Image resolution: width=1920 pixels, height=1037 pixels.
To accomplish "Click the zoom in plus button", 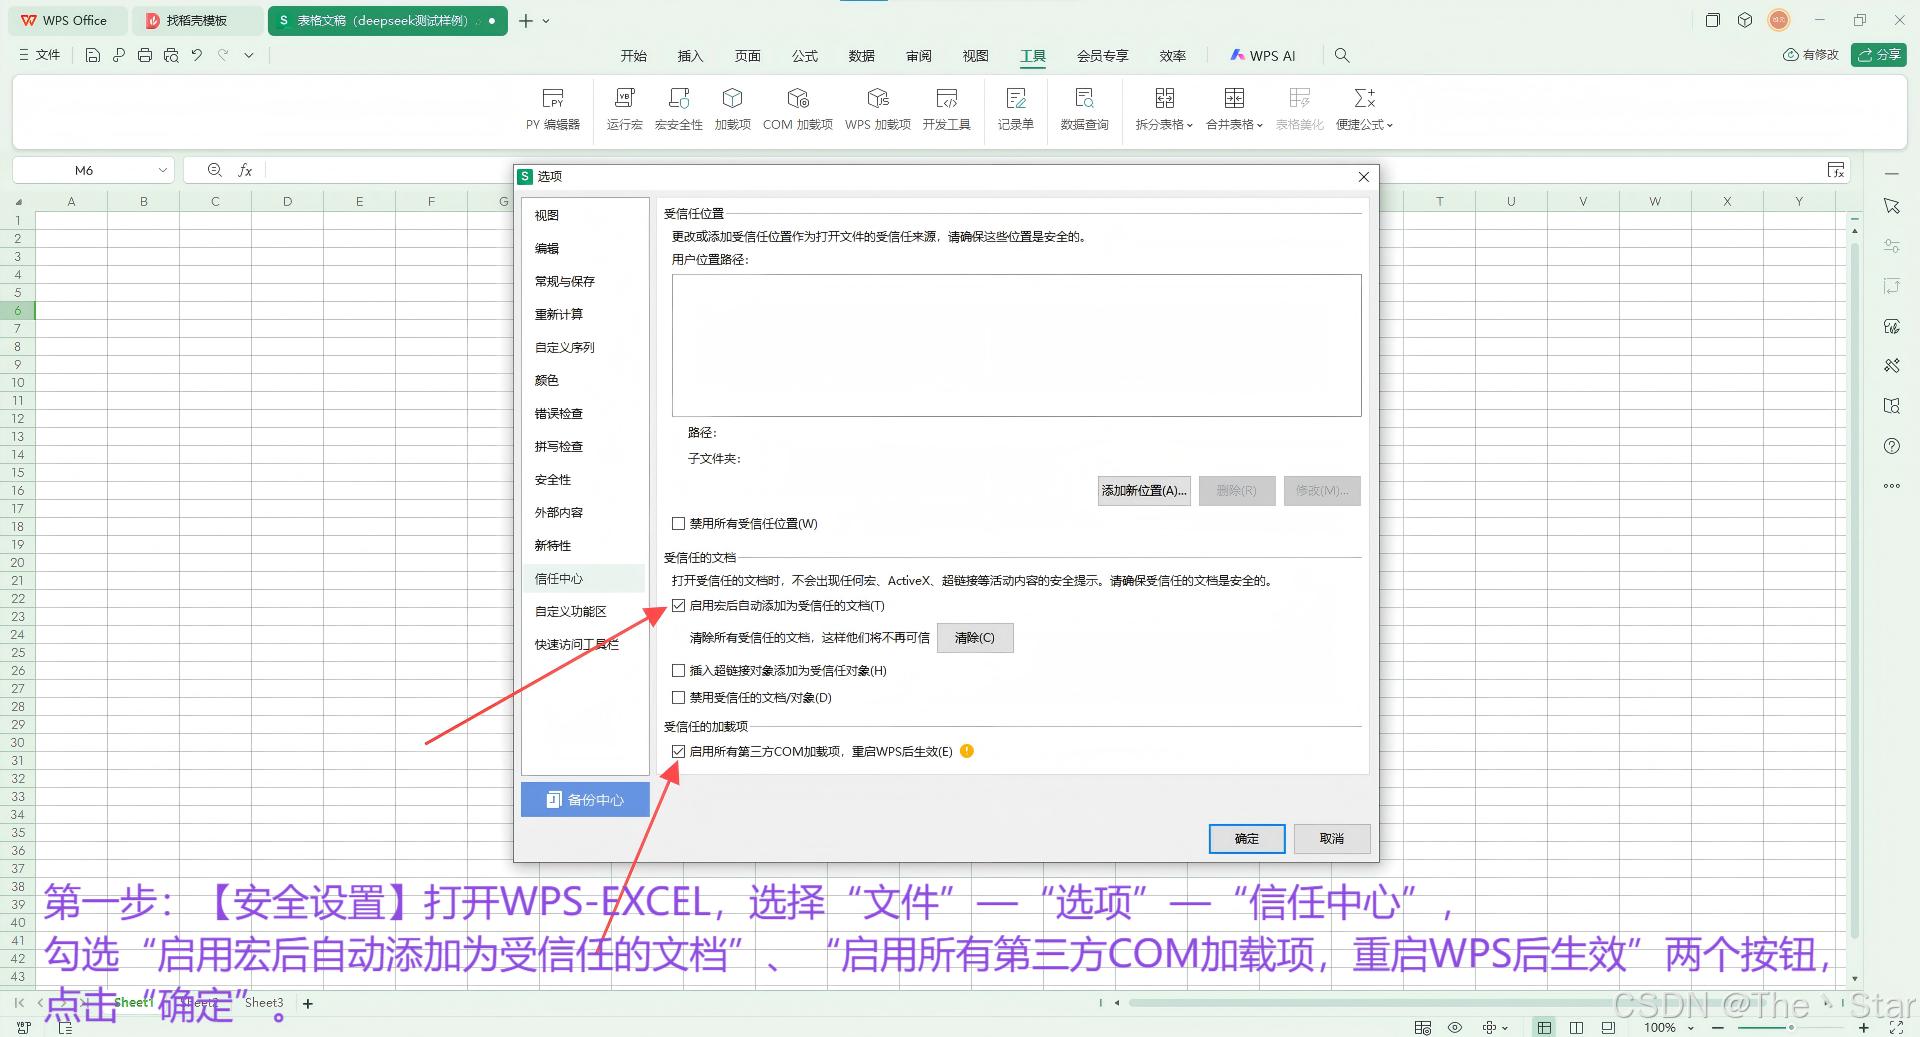I will point(1864,1028).
